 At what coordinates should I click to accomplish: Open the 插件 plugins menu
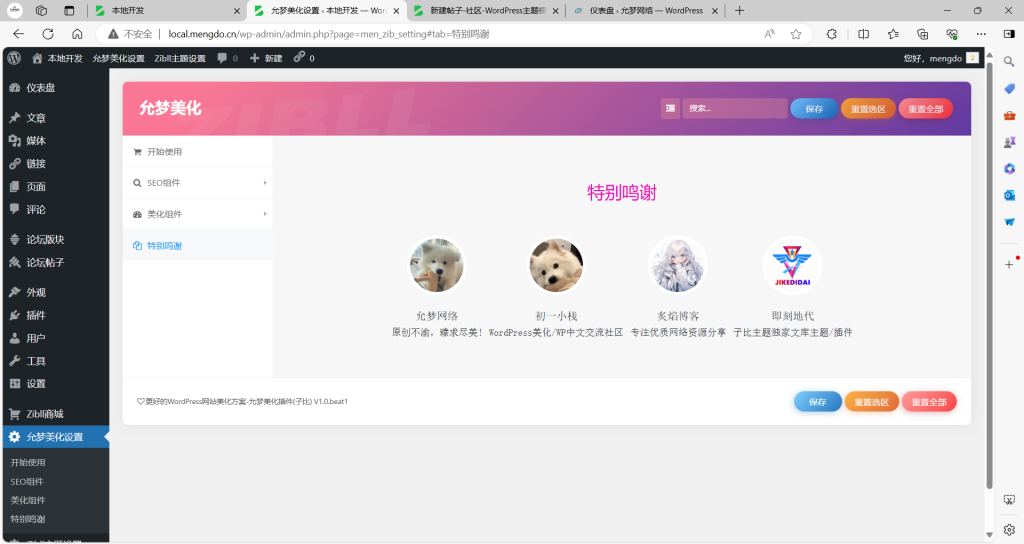click(35, 315)
